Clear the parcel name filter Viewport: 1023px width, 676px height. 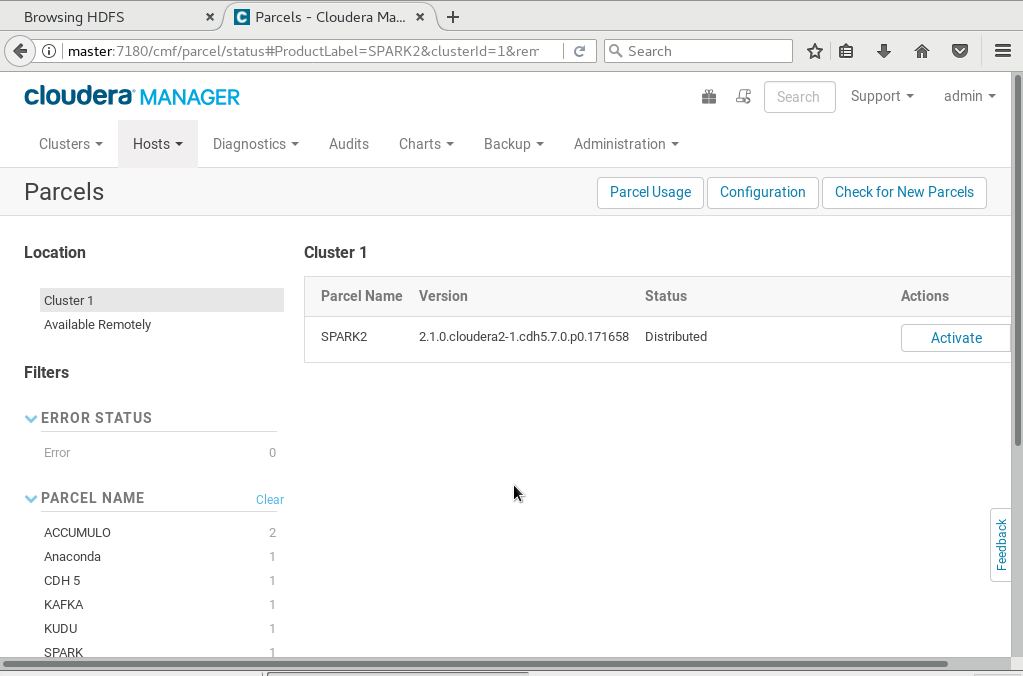pyautogui.click(x=269, y=499)
